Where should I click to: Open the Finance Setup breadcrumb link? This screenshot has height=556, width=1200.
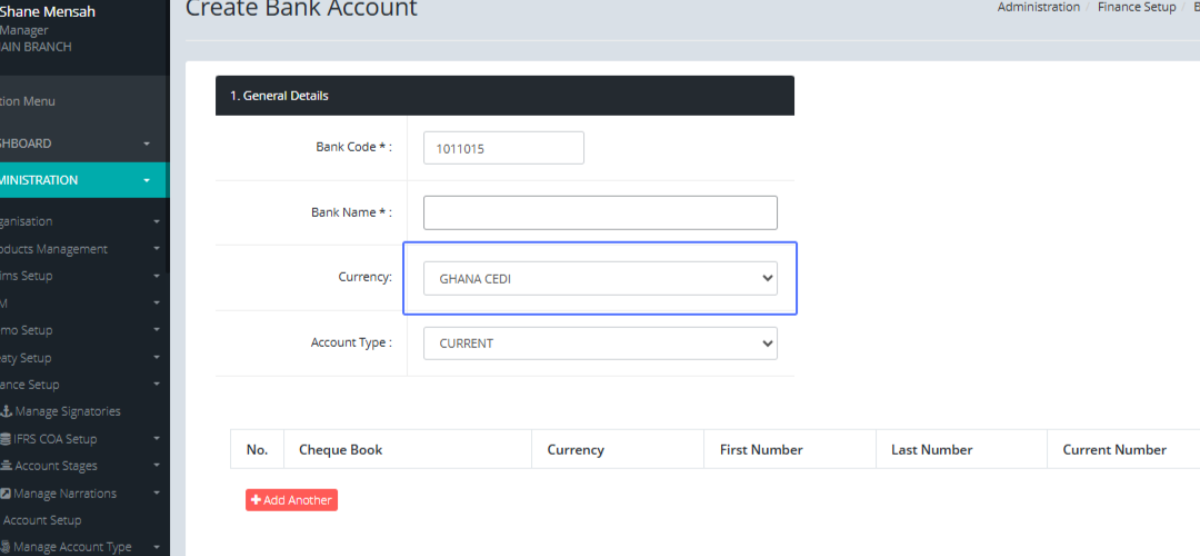pyautogui.click(x=1138, y=8)
